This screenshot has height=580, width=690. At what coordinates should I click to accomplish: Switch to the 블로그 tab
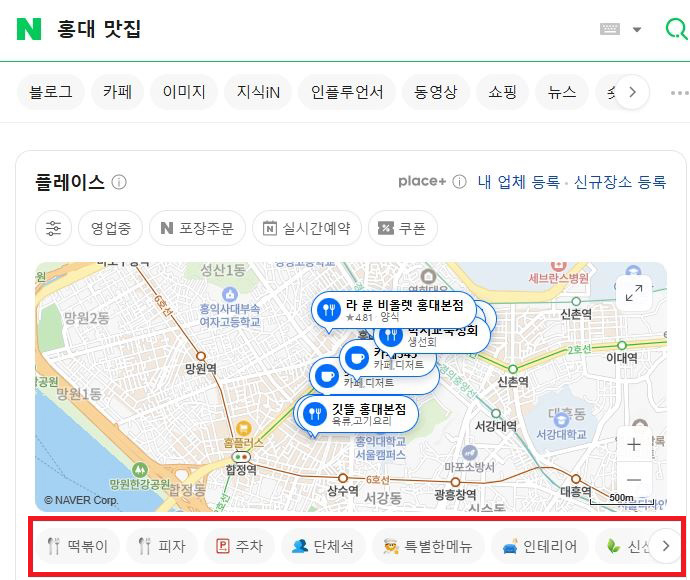(51, 92)
